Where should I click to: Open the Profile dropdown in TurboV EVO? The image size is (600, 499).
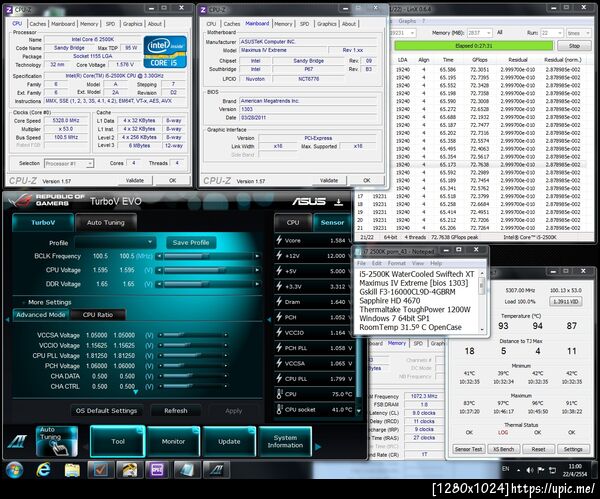[115, 242]
